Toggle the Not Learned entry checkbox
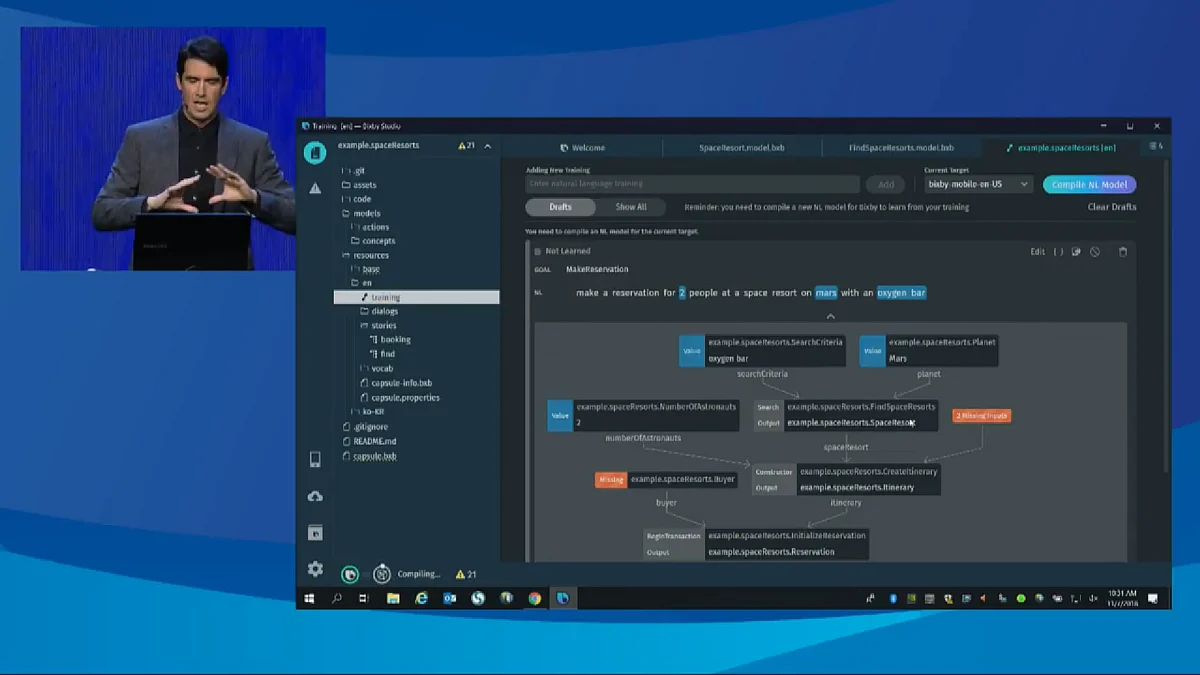The height and width of the screenshot is (675, 1200). pyautogui.click(x=537, y=252)
